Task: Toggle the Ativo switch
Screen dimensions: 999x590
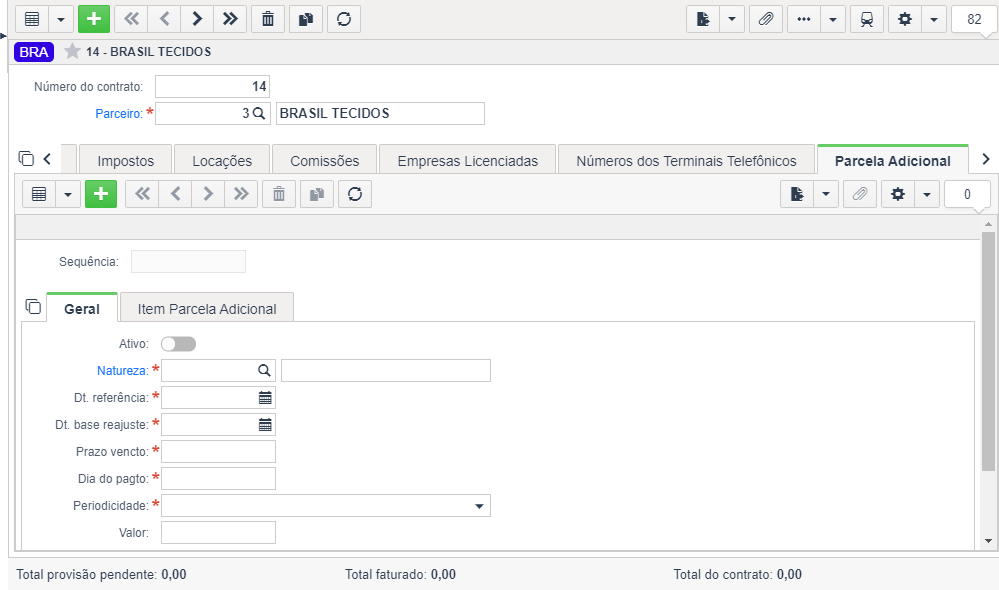Action: tap(178, 344)
